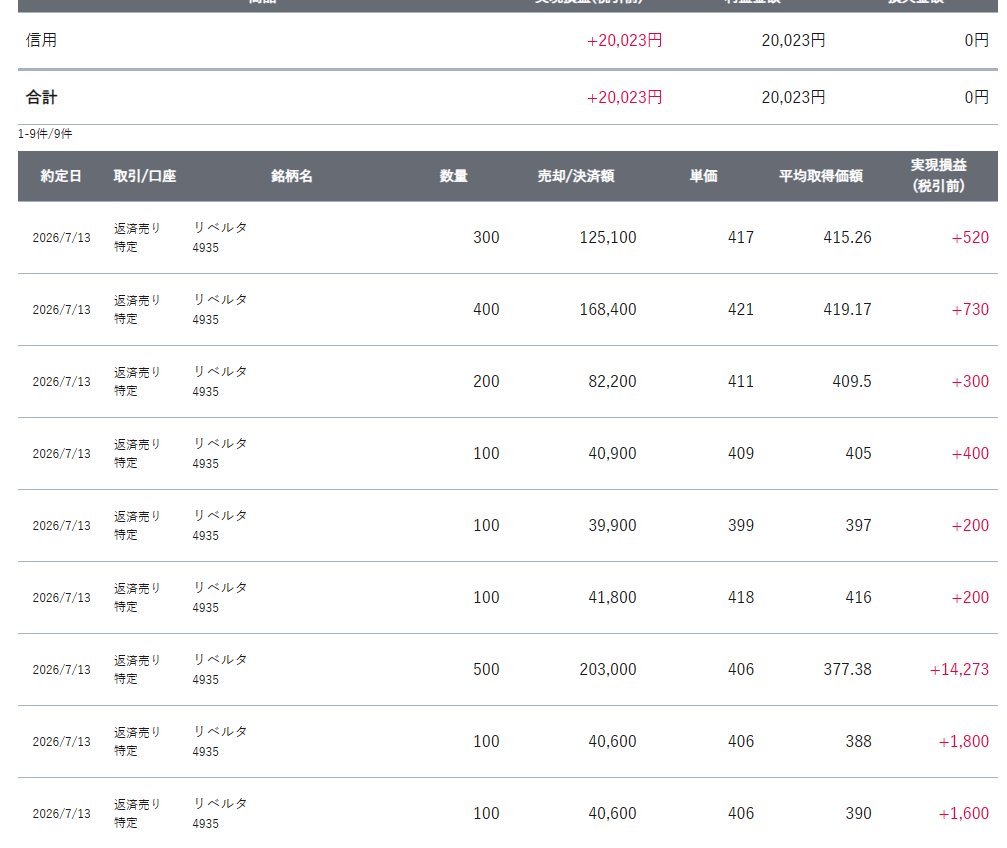Click the 2026/7/13 date in the +300 row
The image size is (1007, 848).
62,382
